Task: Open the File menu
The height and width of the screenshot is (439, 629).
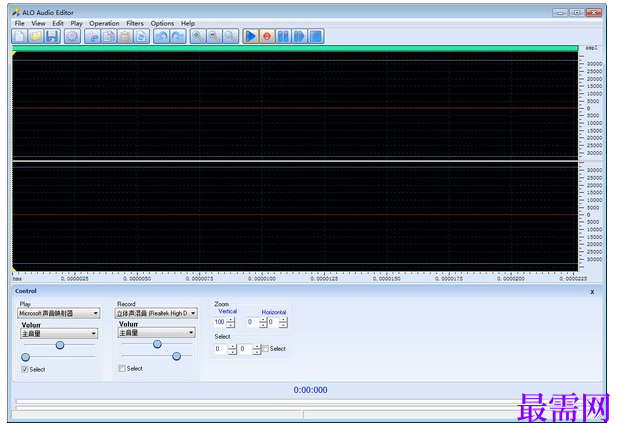Action: pyautogui.click(x=19, y=23)
